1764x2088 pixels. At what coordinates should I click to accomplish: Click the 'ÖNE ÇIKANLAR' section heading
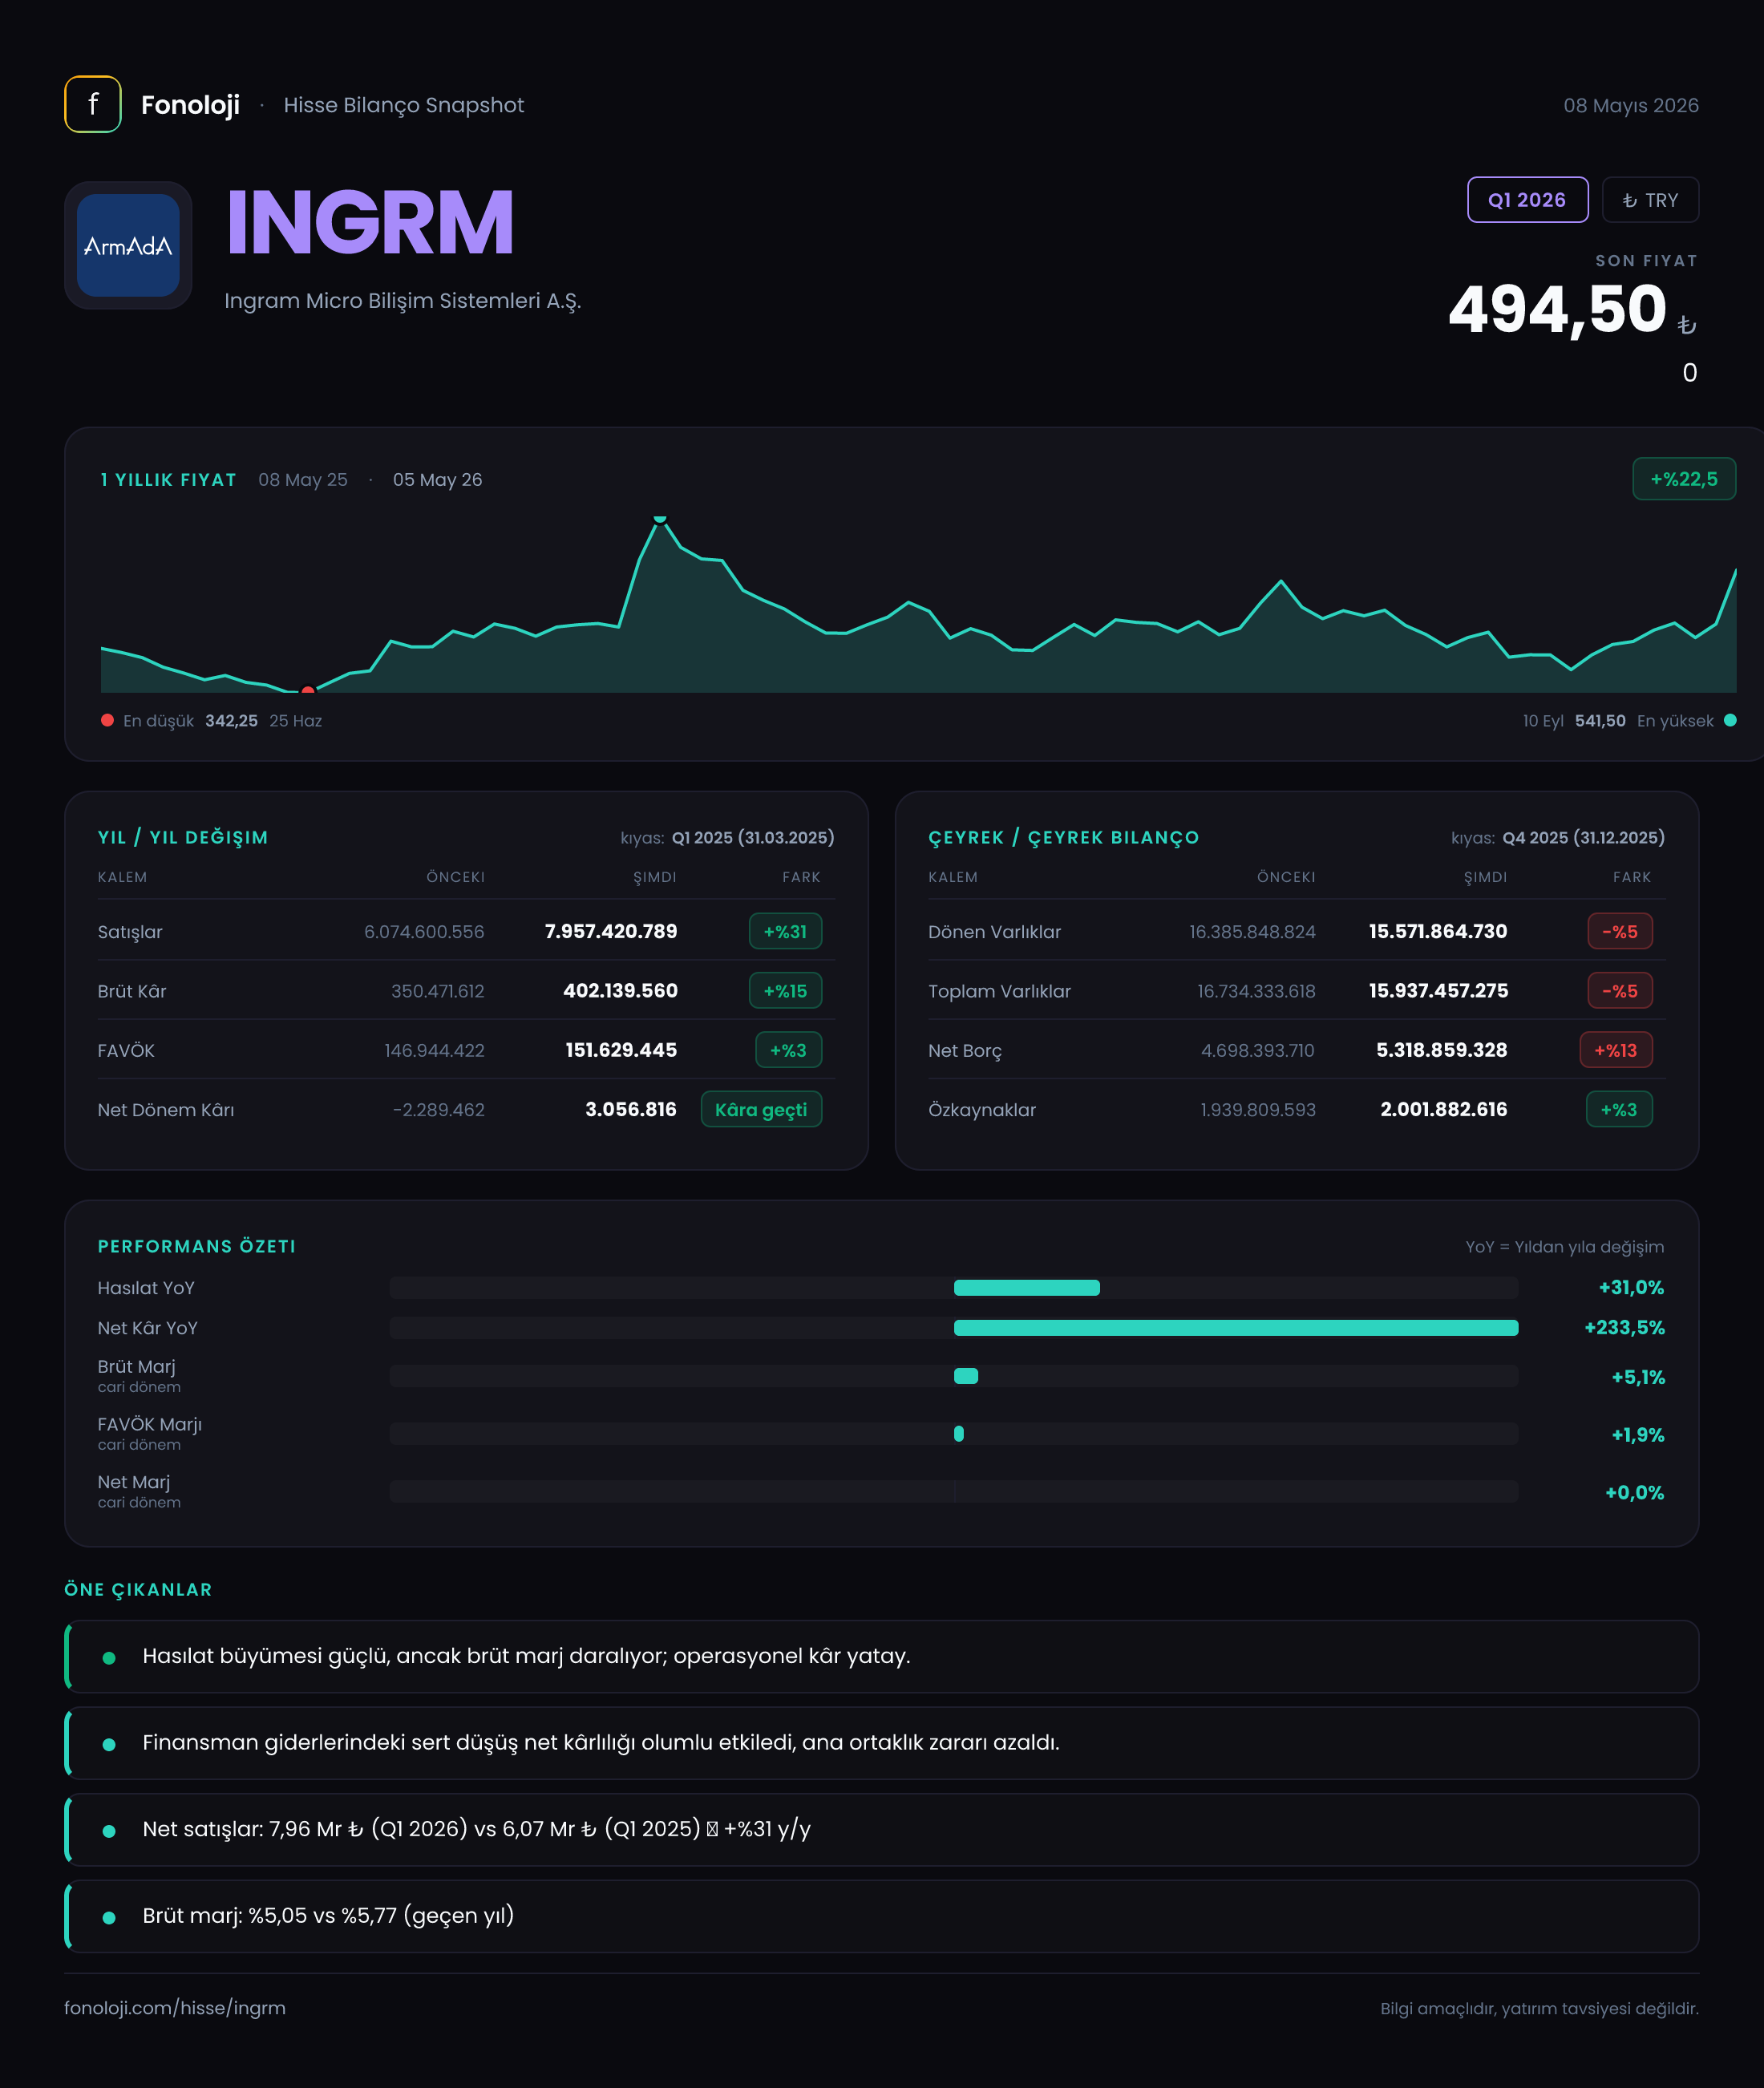coord(138,1590)
